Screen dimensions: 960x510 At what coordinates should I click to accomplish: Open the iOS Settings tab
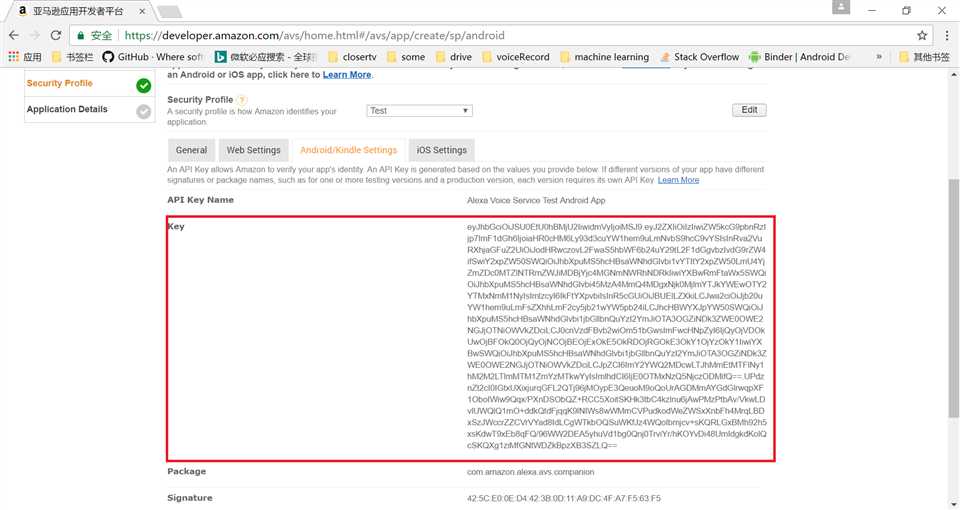(x=441, y=150)
